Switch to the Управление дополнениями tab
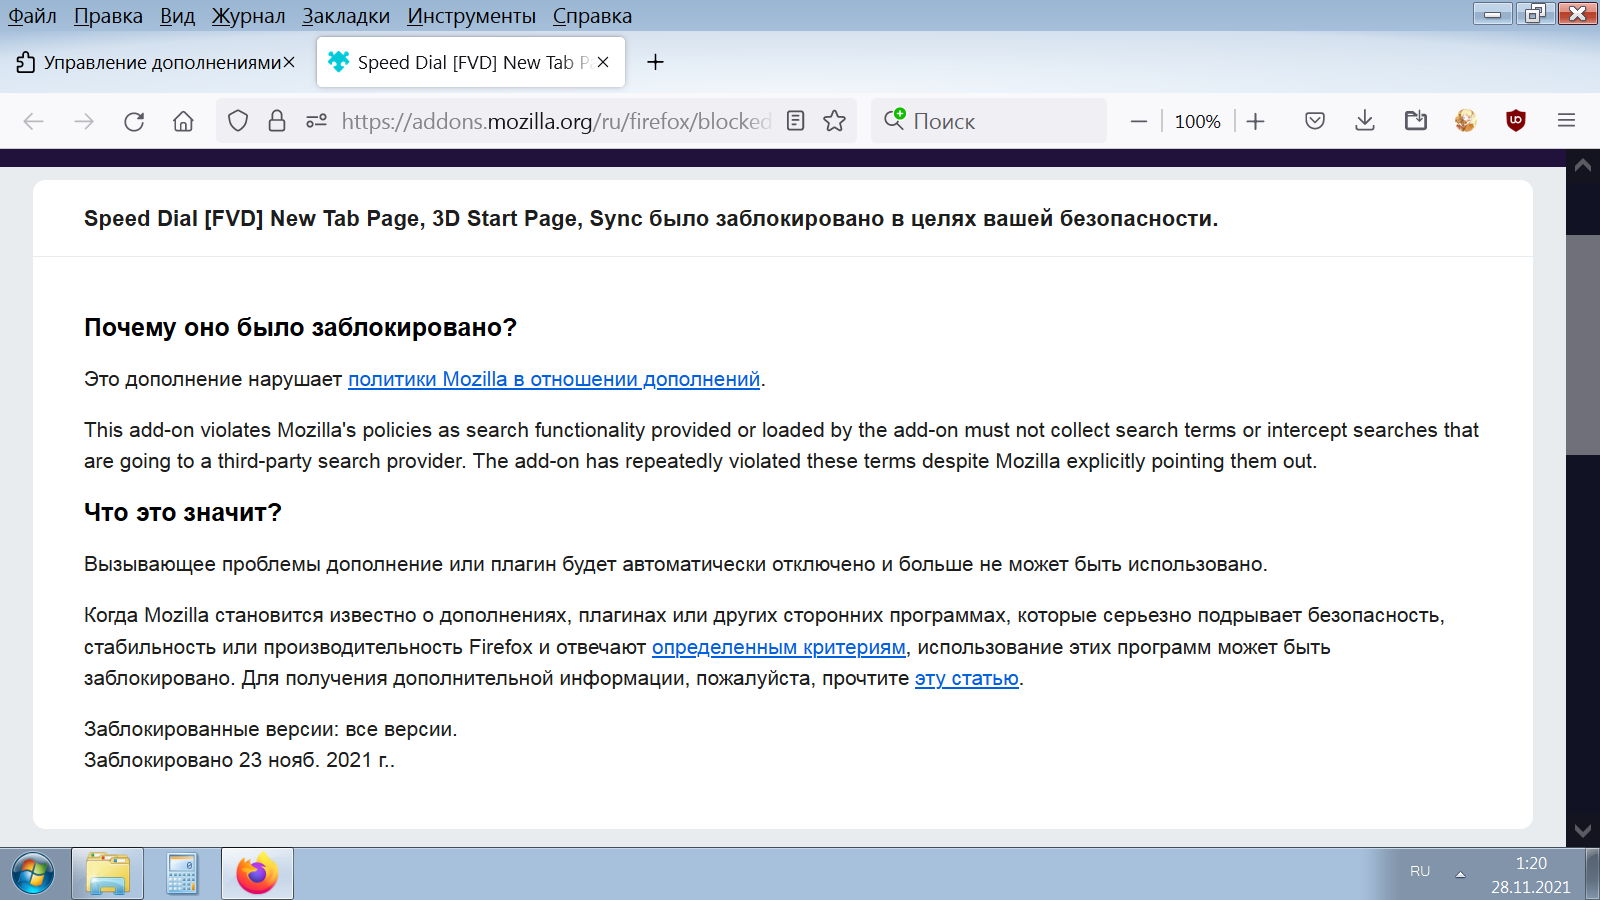 [x=155, y=62]
